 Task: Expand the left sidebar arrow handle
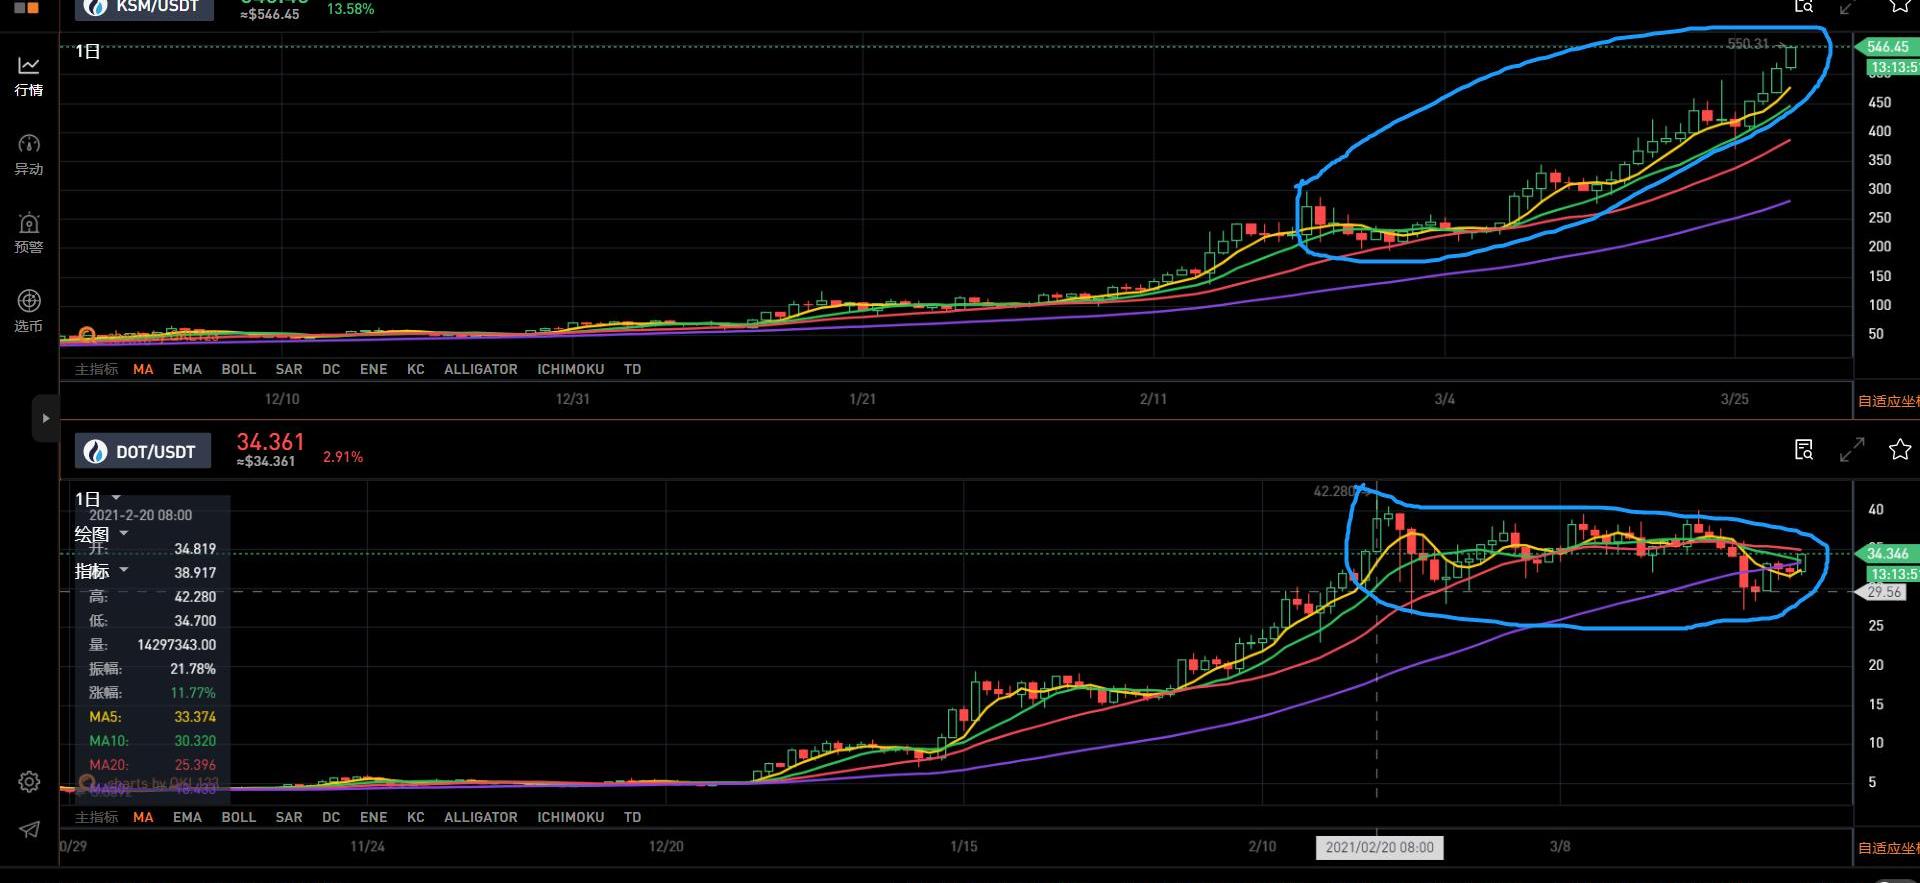click(x=45, y=419)
